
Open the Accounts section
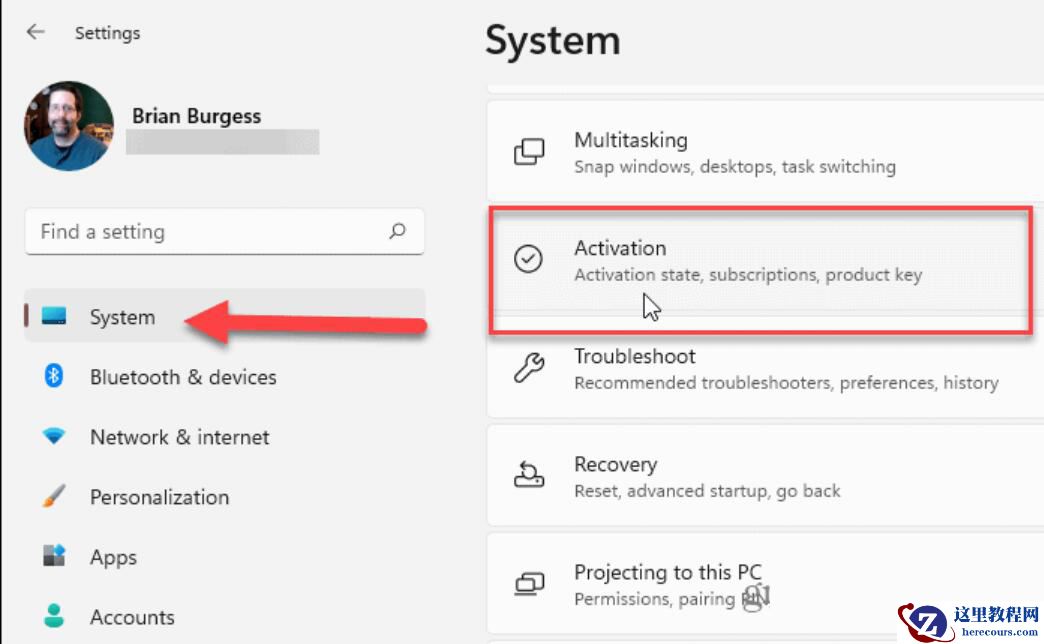(x=132, y=617)
